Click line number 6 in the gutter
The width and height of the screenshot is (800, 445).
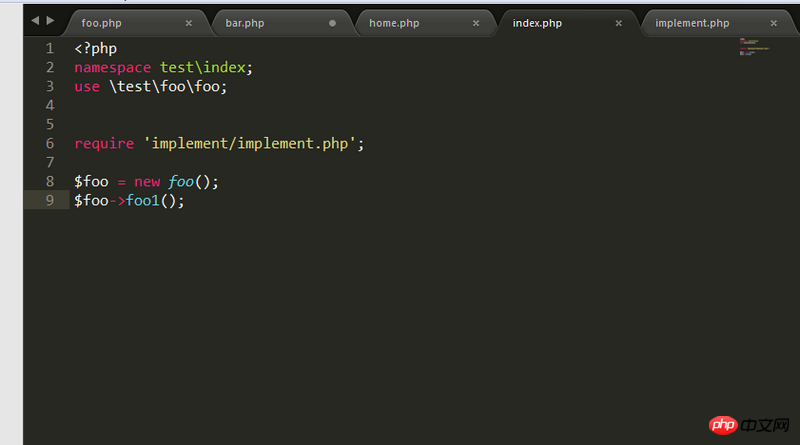coord(50,143)
